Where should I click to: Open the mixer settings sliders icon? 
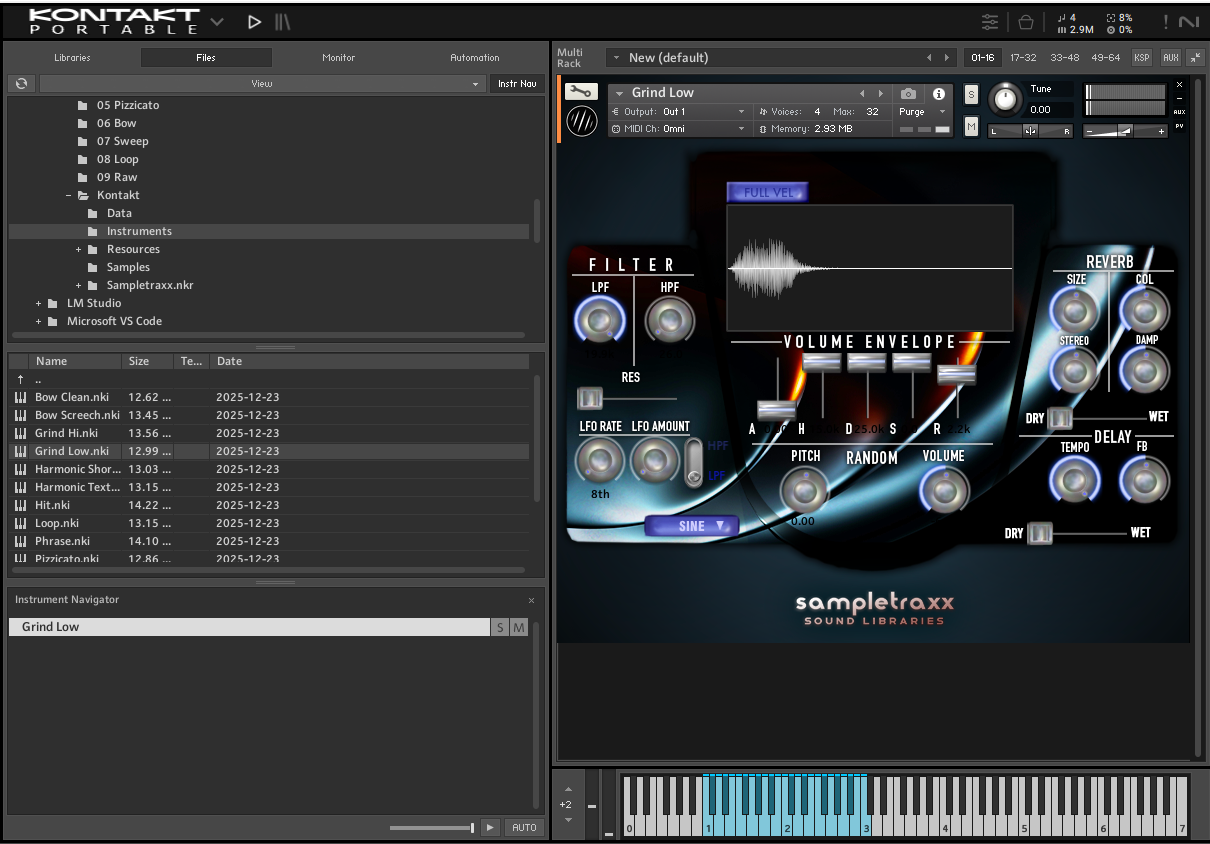990,22
